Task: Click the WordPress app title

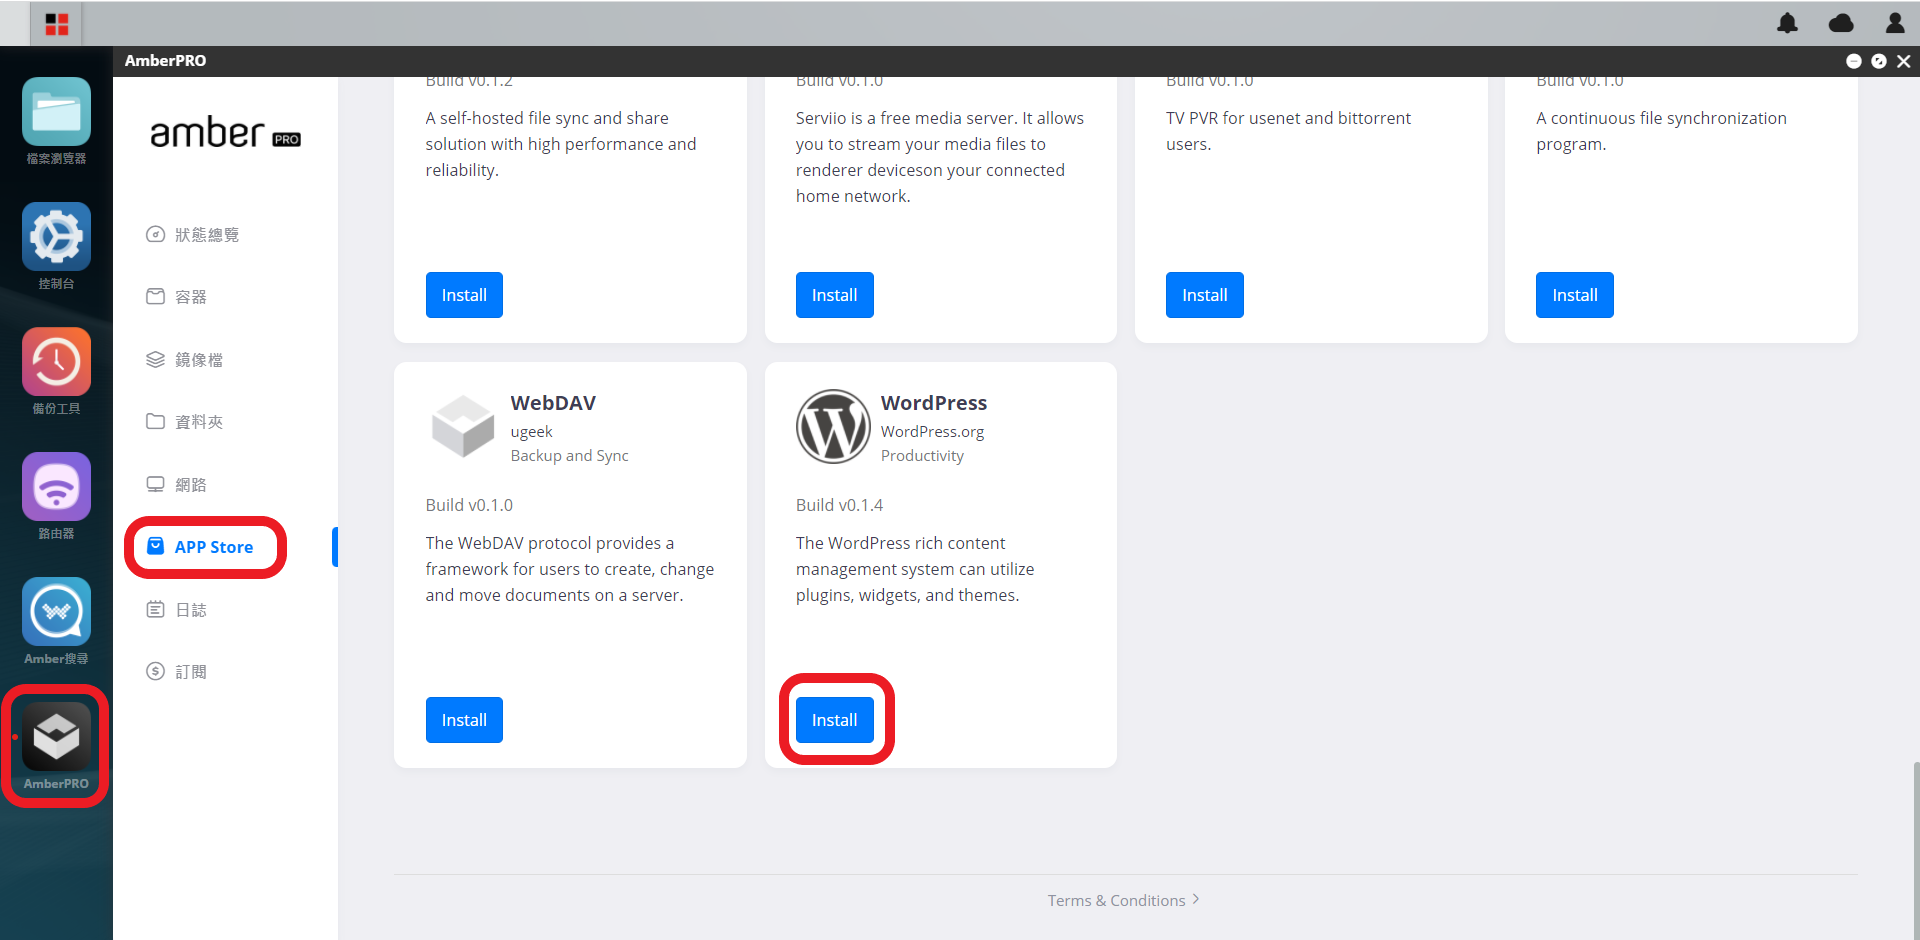Action: click(x=934, y=403)
